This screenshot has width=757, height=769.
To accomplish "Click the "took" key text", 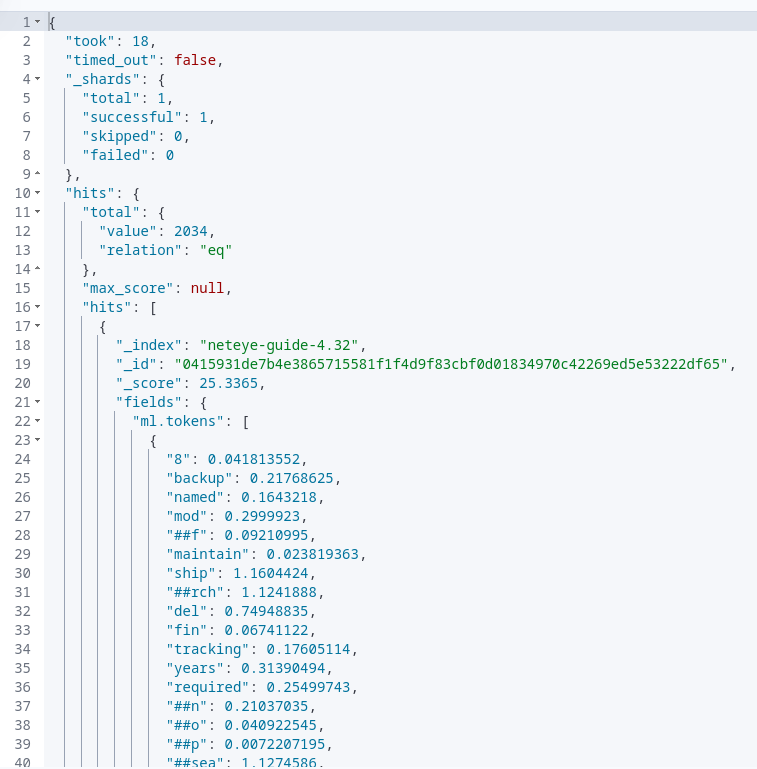I will point(90,41).
